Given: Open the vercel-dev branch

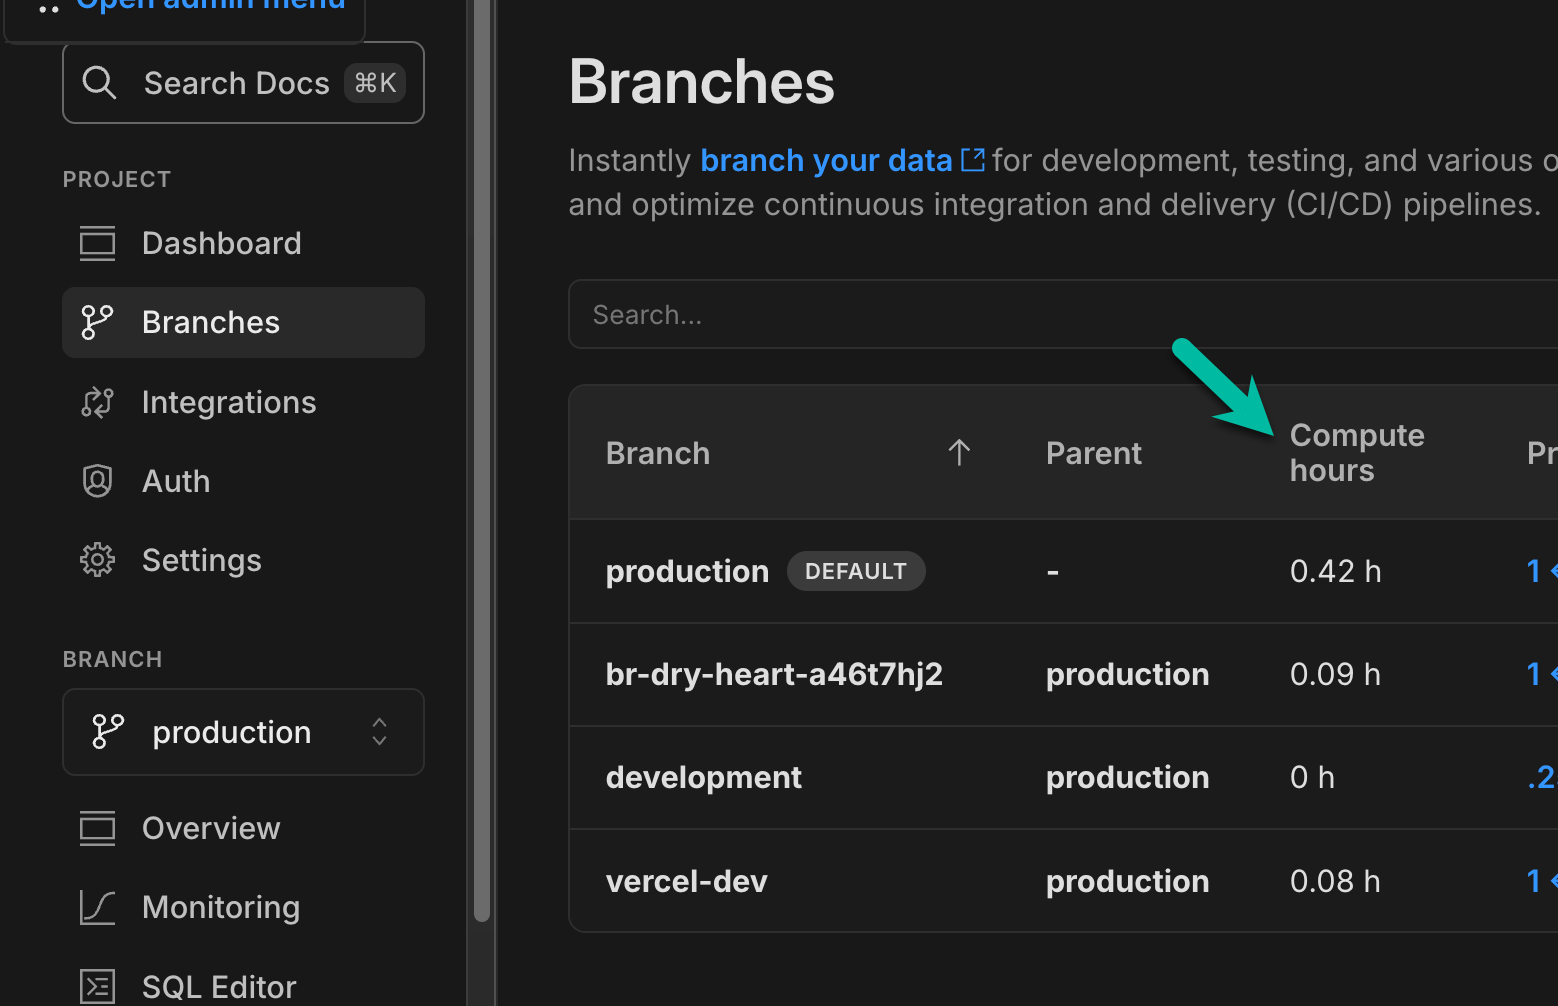Looking at the screenshot, I should [686, 881].
